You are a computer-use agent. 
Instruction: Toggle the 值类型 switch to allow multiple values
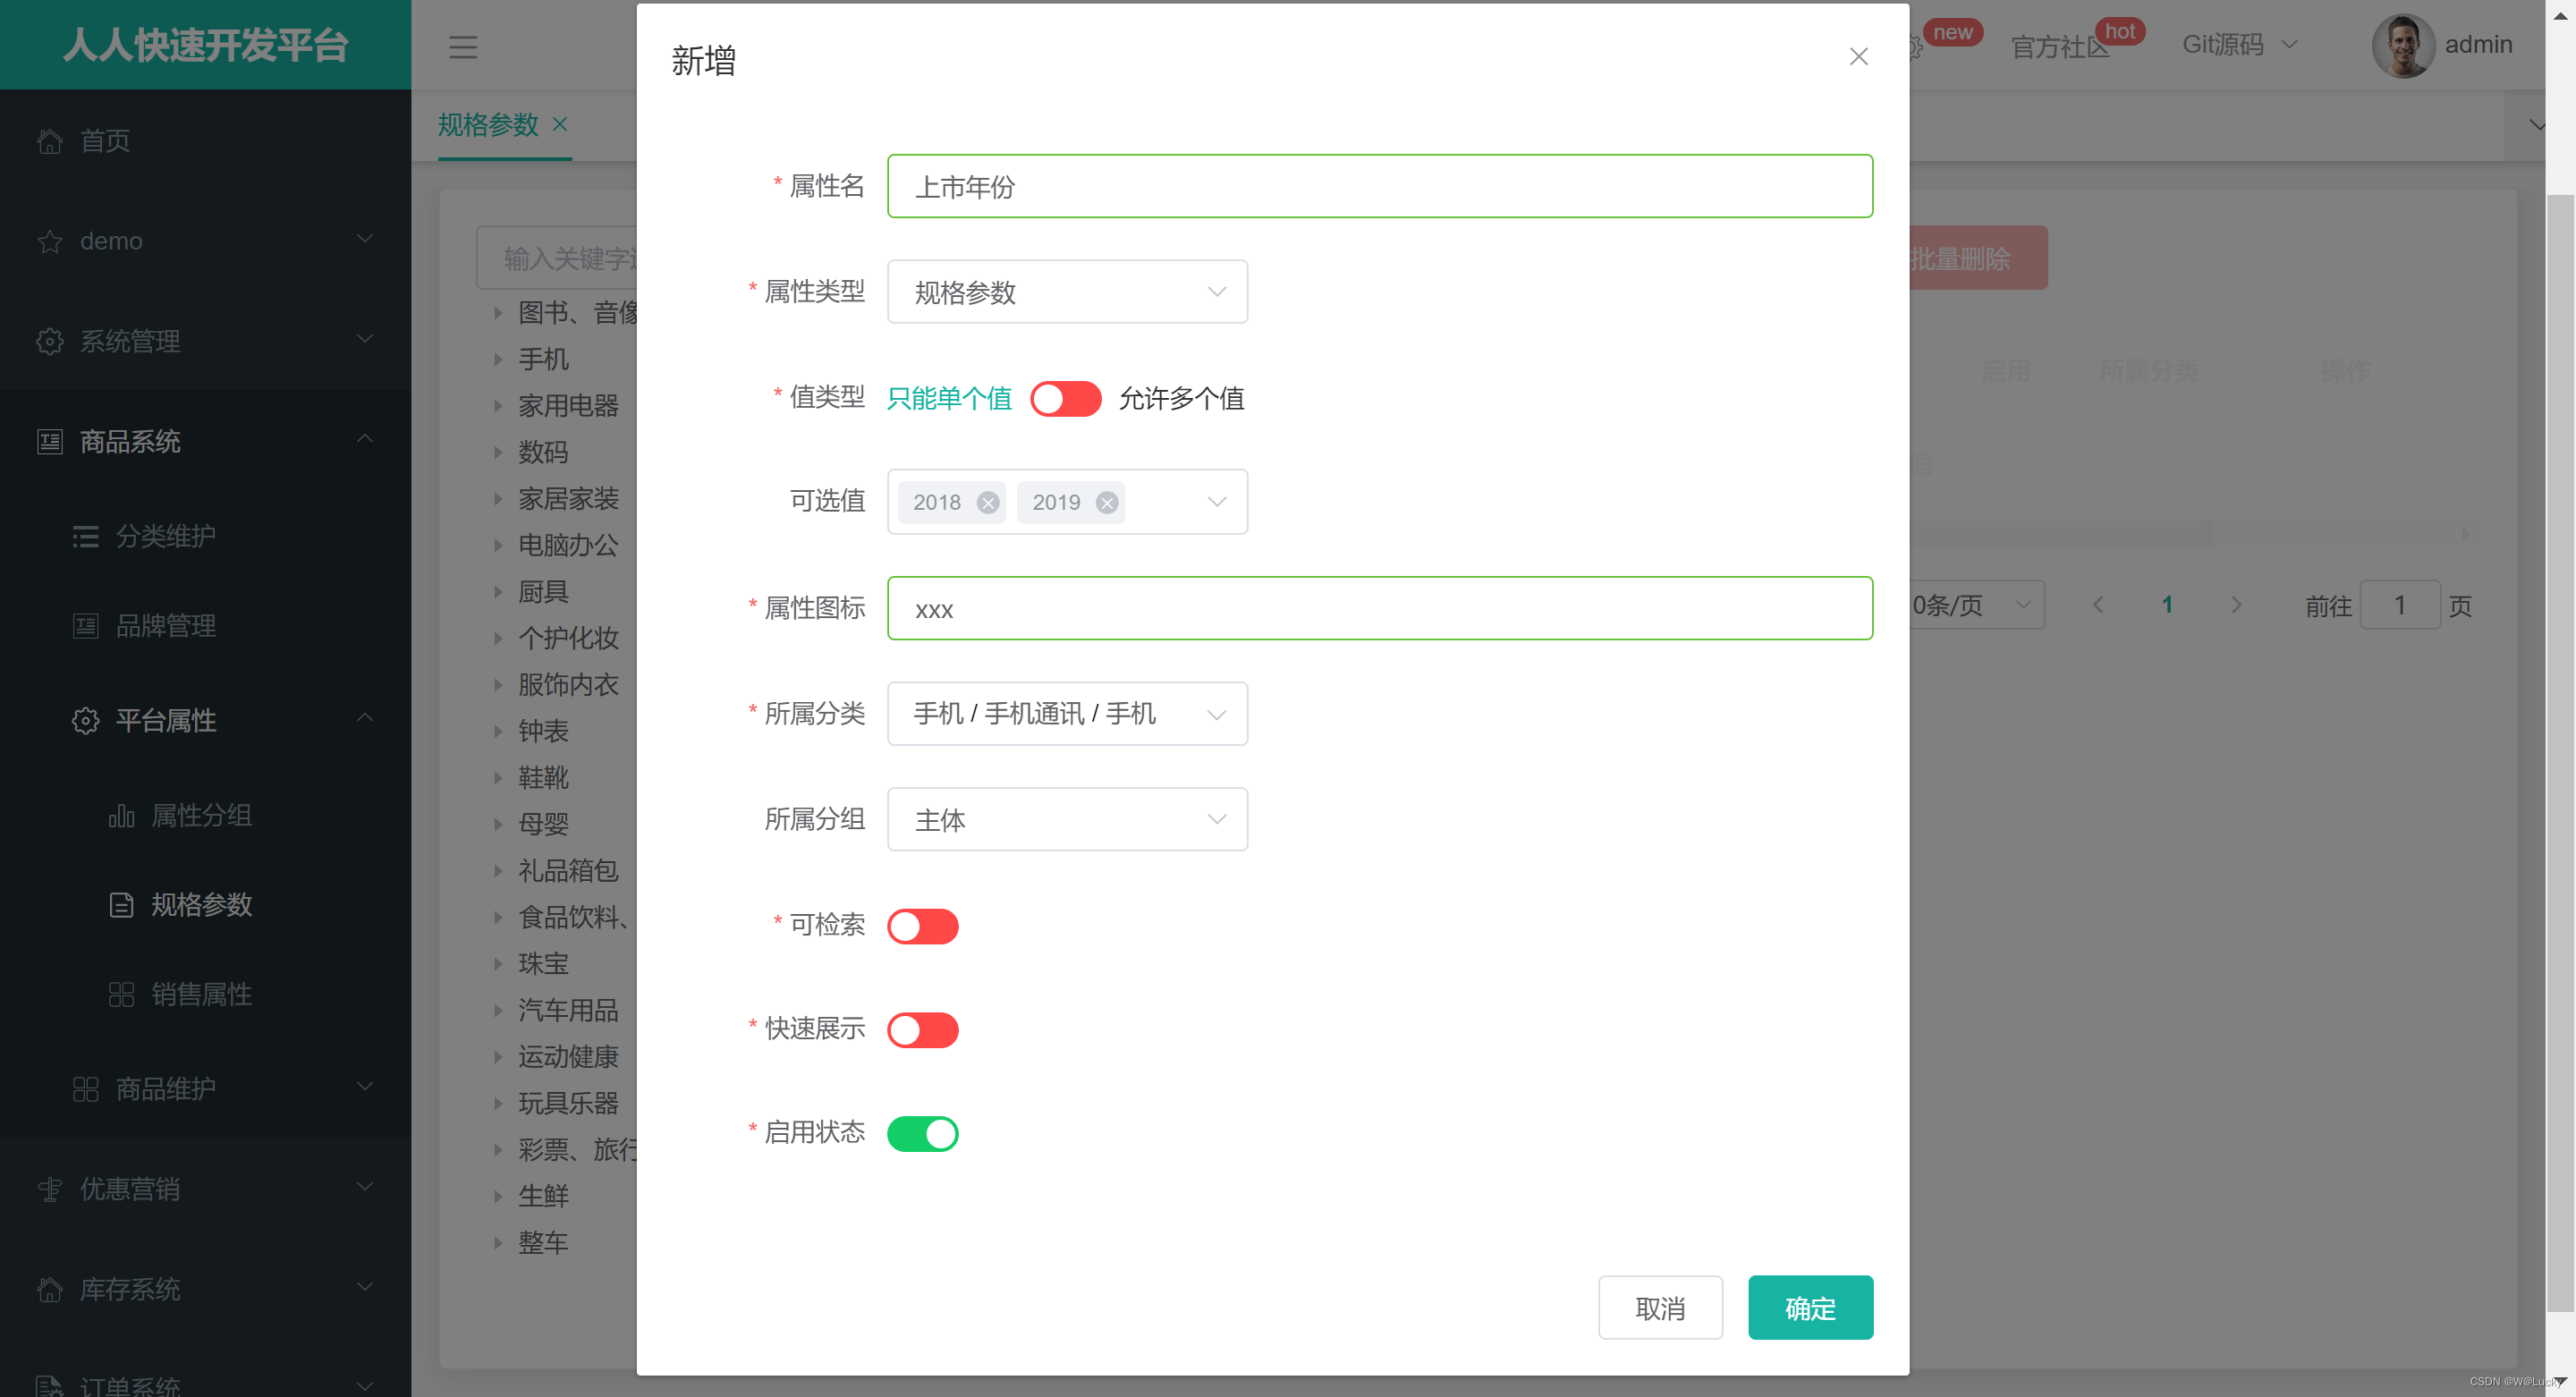click(1065, 399)
